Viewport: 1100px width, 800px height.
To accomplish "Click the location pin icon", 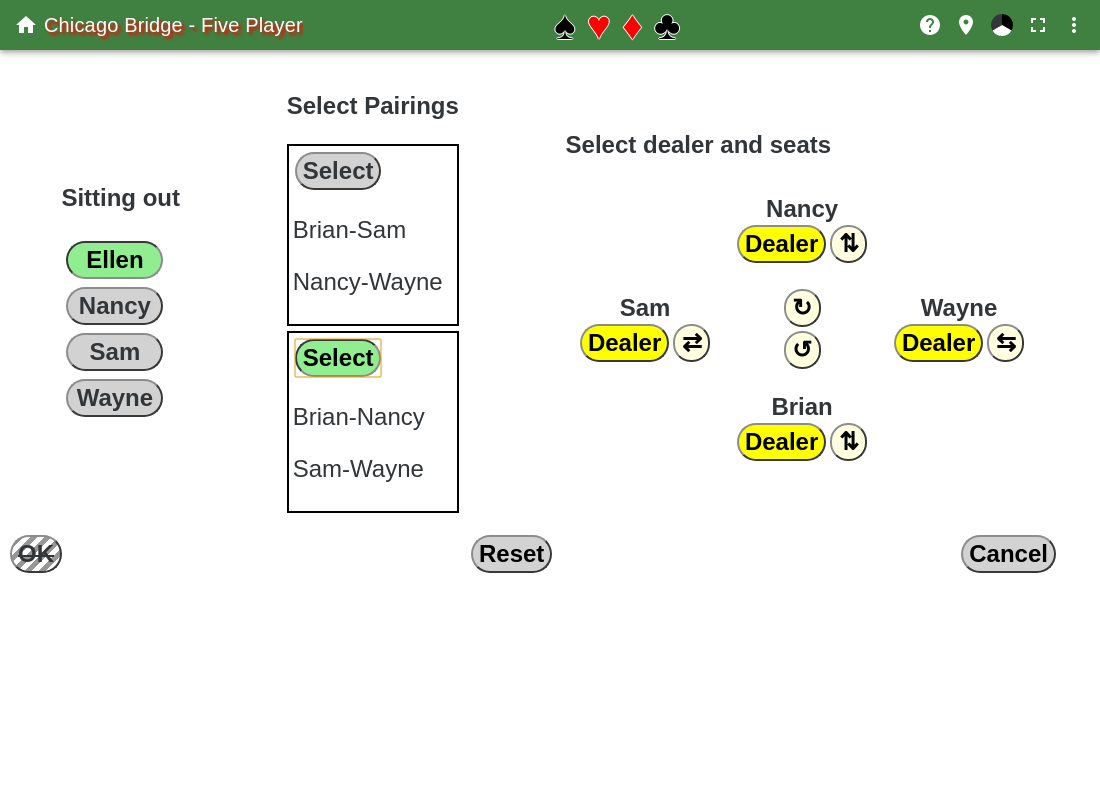I will pyautogui.click(x=966, y=25).
